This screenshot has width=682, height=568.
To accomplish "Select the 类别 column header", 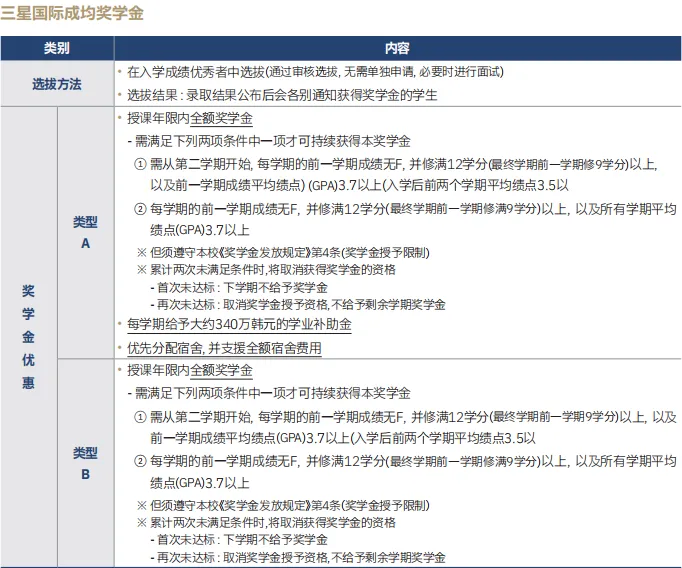I will pos(57,48).
